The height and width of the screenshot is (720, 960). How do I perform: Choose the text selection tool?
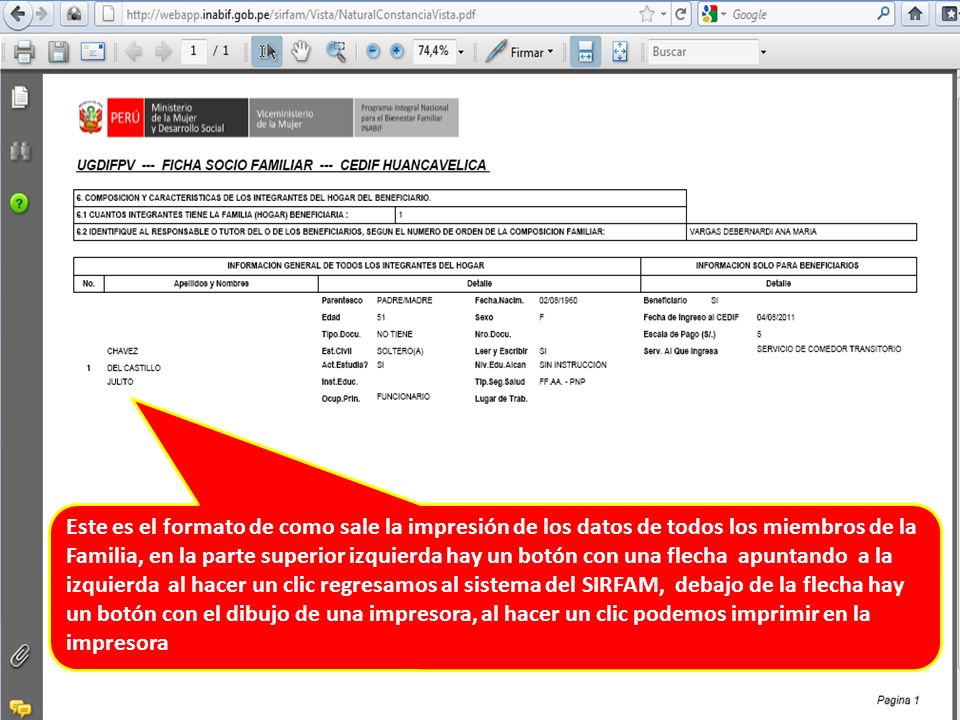[x=267, y=52]
